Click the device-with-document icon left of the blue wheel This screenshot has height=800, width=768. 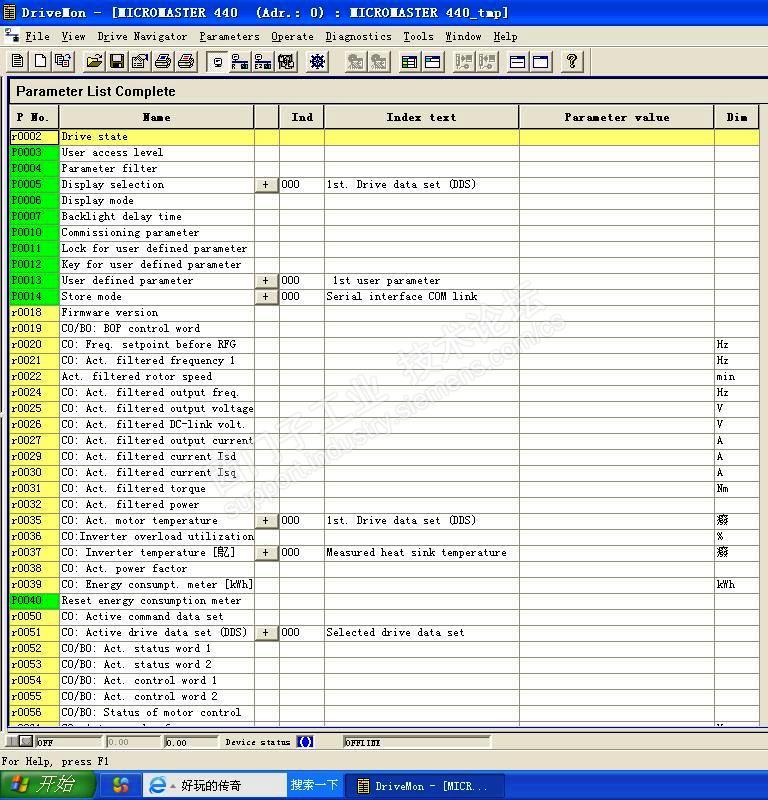(286, 62)
